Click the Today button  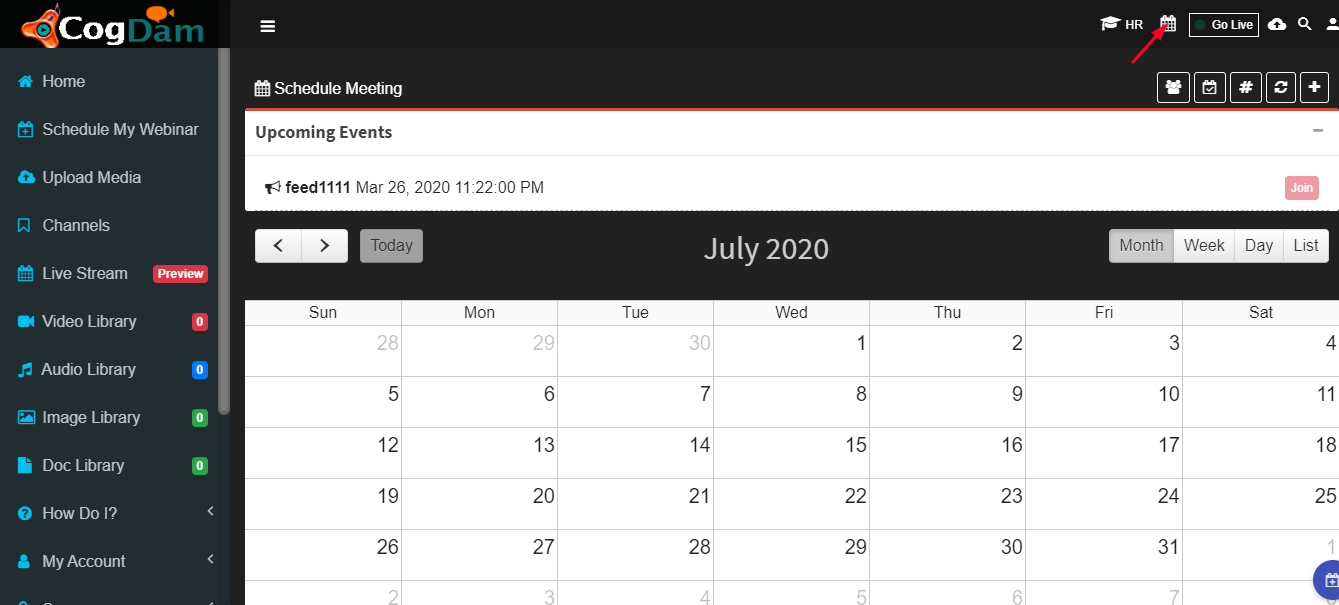(391, 246)
